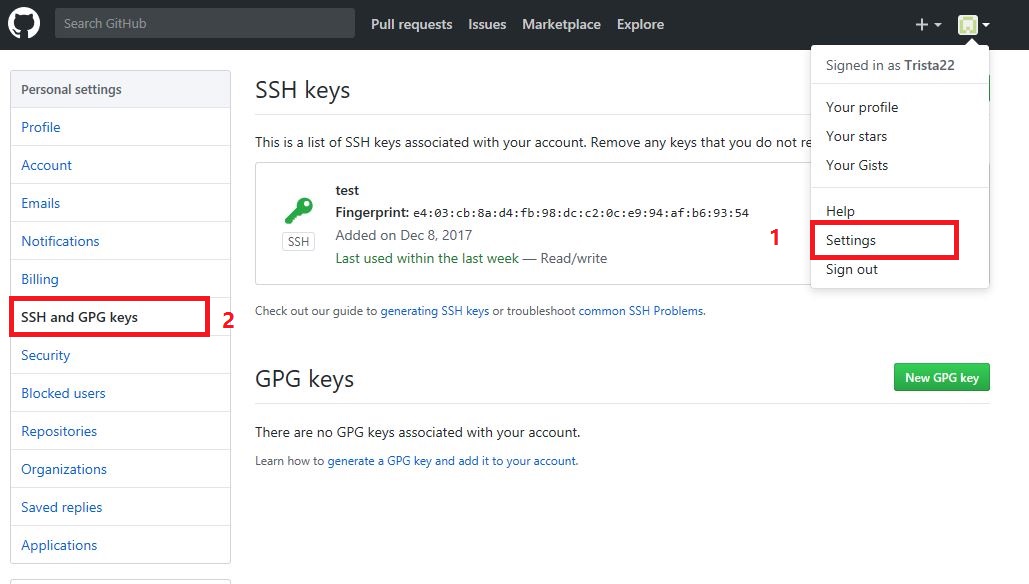The image size is (1029, 584).
Task: Select Your Gists from user menu
Action: click(x=900, y=165)
